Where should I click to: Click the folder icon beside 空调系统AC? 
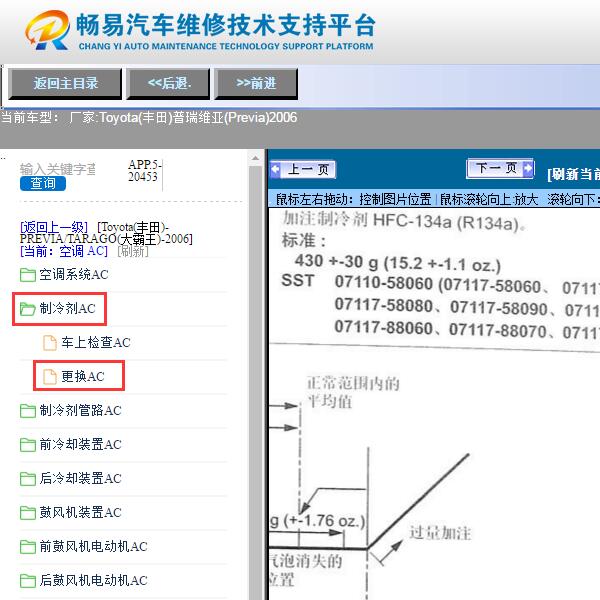[28, 275]
